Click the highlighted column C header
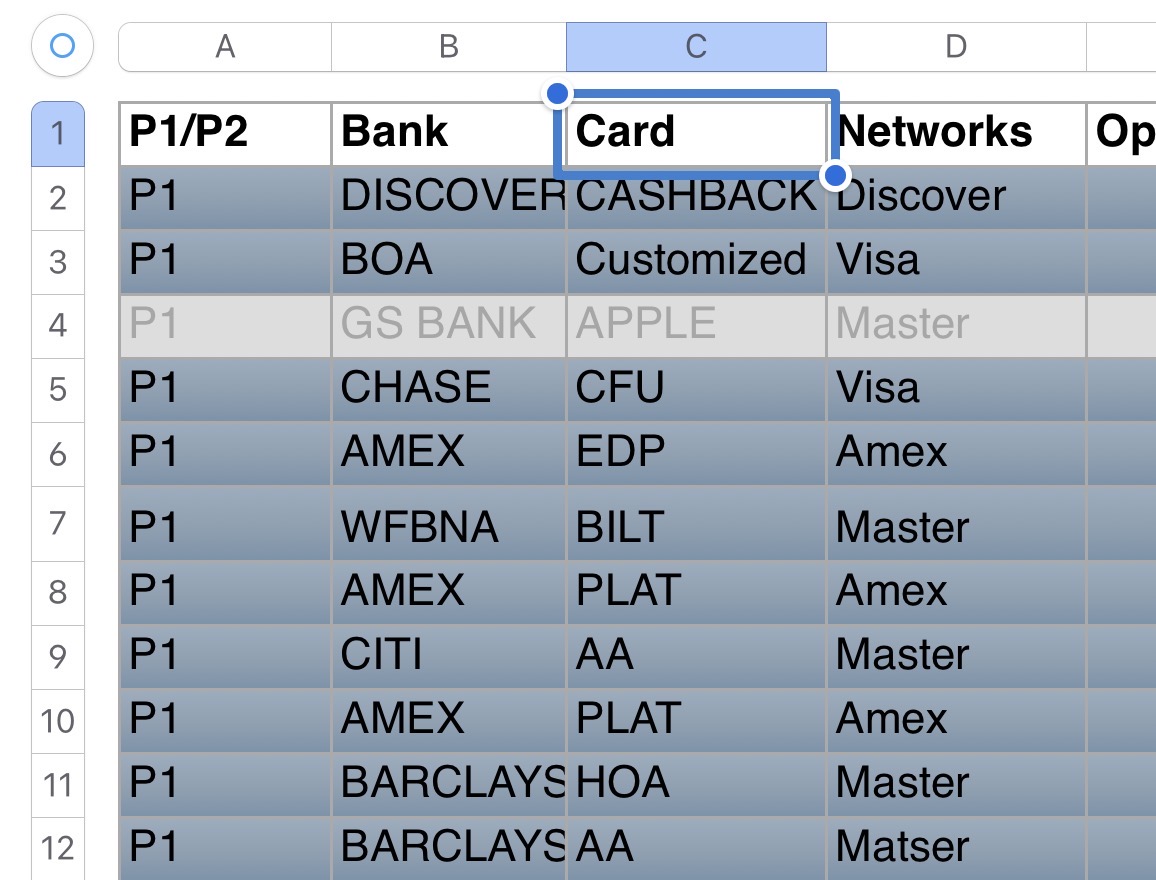 pos(696,47)
